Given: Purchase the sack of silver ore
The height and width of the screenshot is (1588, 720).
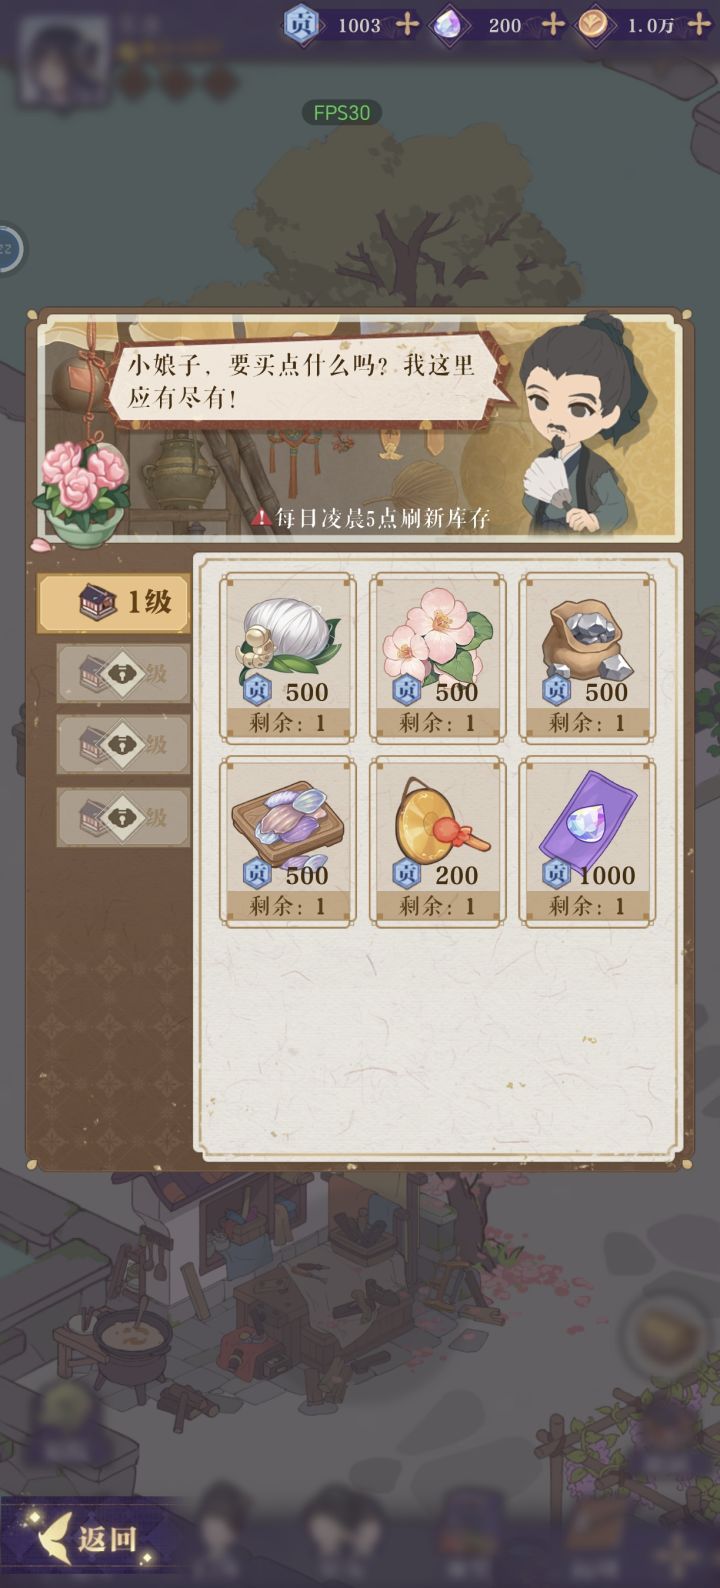Looking at the screenshot, I should point(588,657).
